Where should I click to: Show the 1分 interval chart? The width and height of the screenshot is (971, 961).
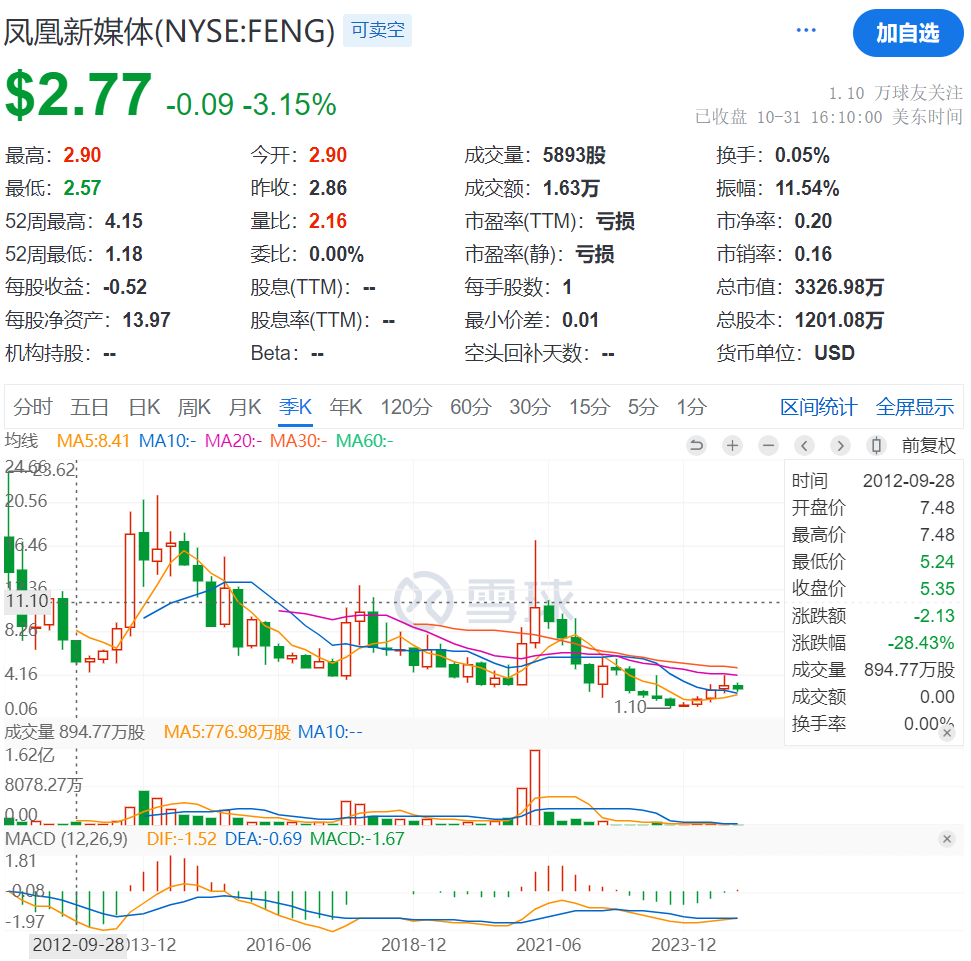point(692,407)
